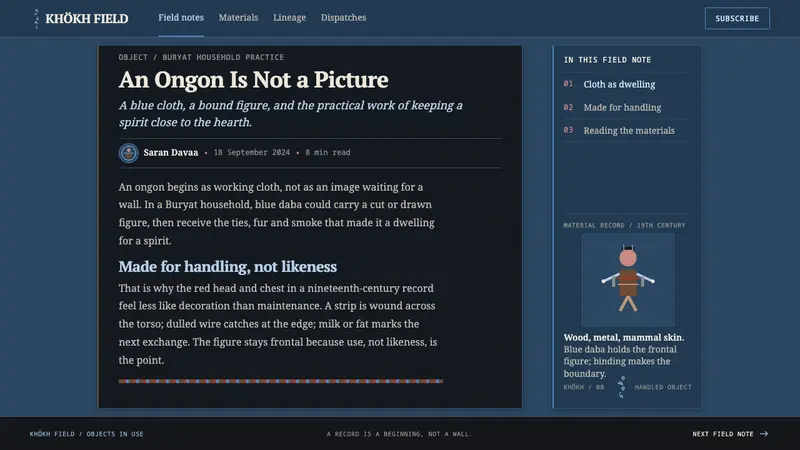Jump to 03 Reading the materials
800x450 pixels.
click(x=627, y=131)
